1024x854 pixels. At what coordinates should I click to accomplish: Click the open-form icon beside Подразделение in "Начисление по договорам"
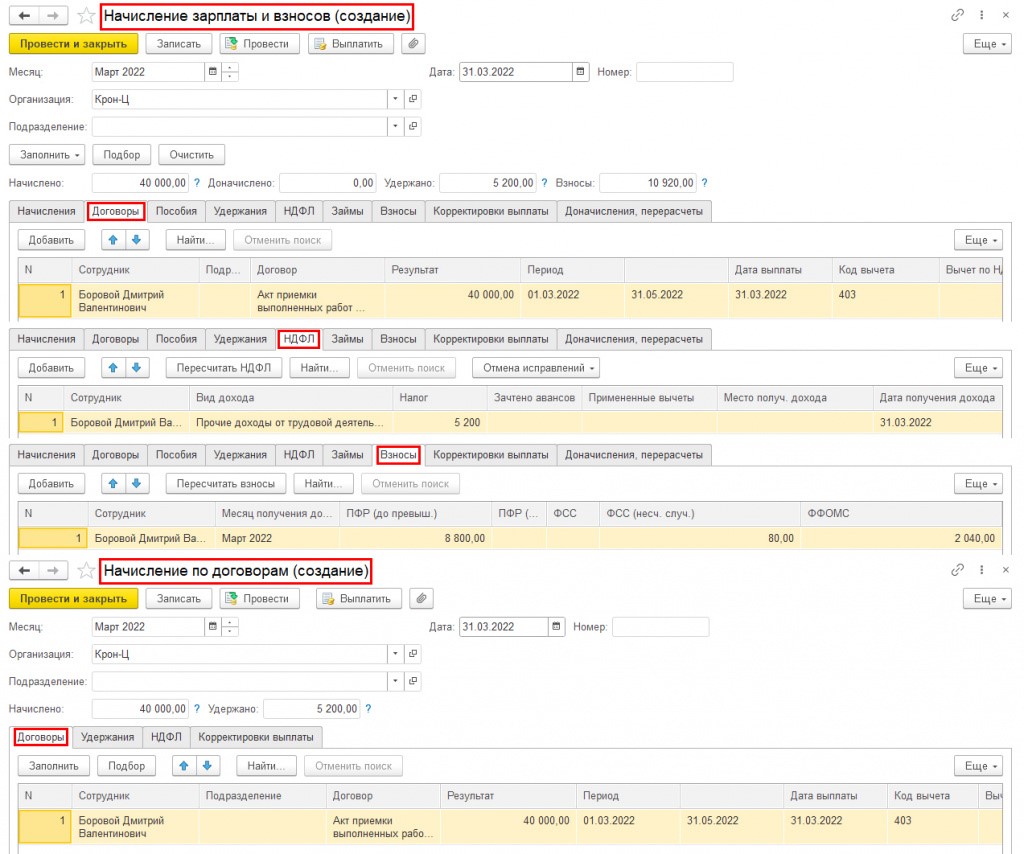pyautogui.click(x=412, y=681)
